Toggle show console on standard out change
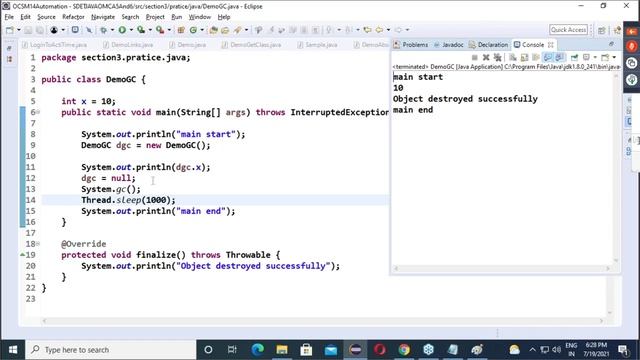The image size is (640, 360). tap(548, 58)
